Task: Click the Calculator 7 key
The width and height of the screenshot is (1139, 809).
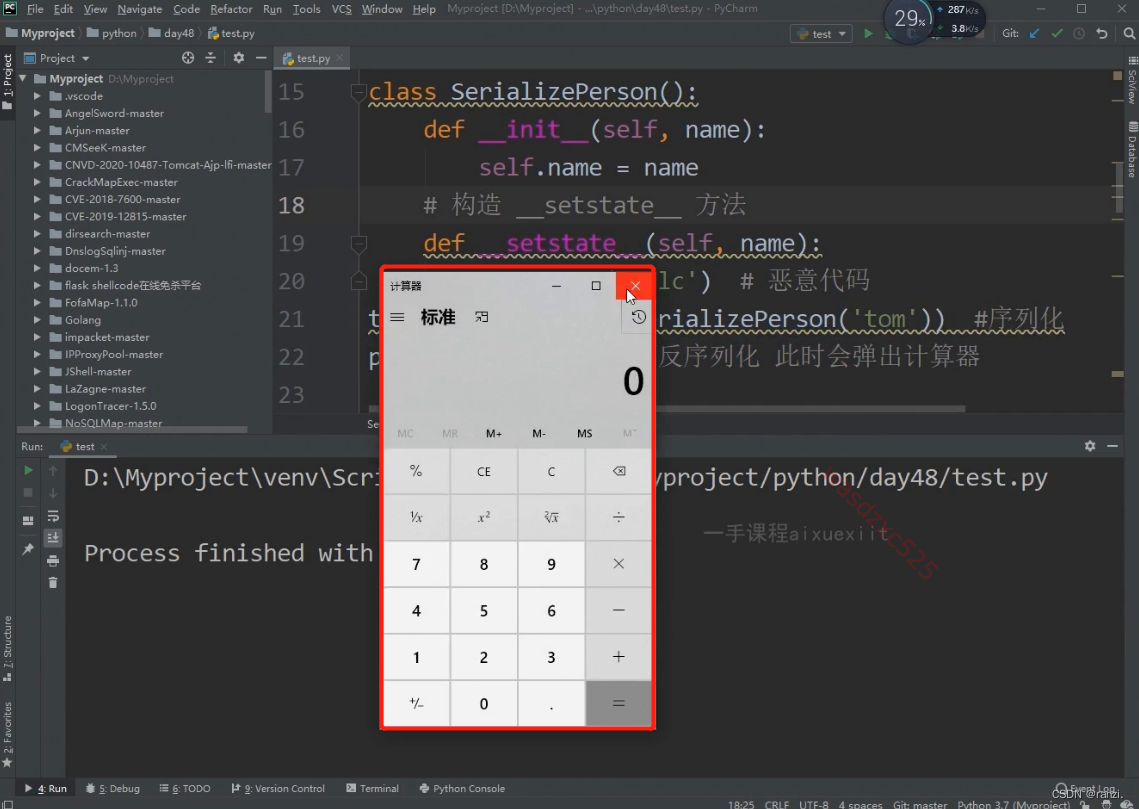Action: click(x=416, y=564)
